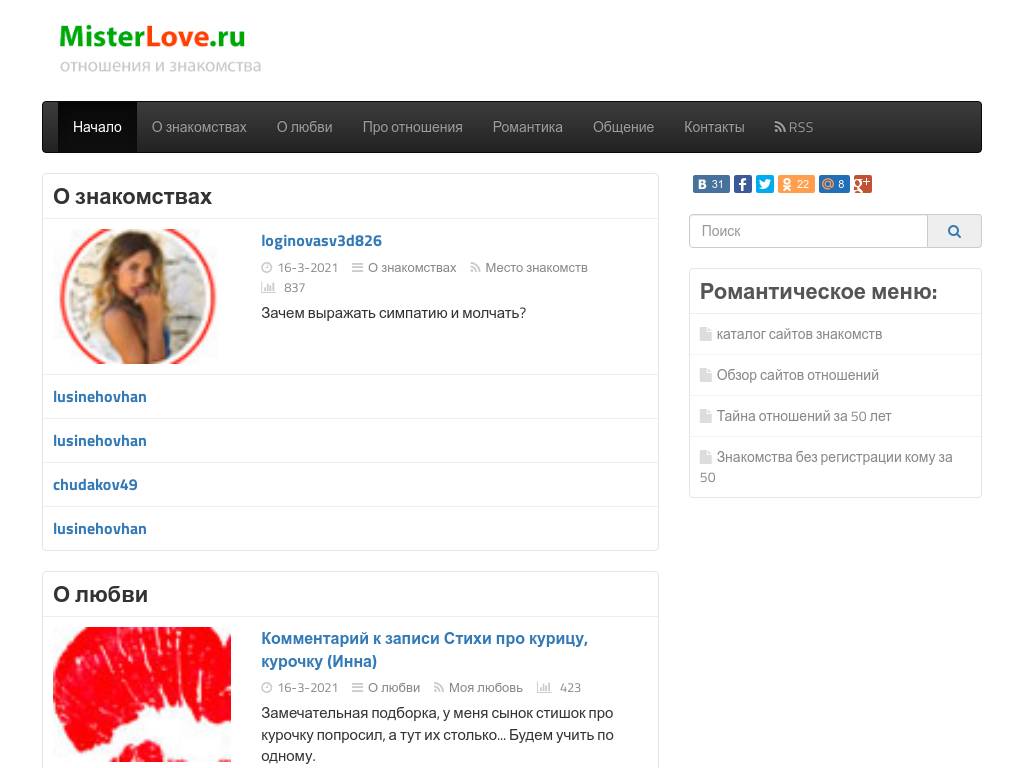This screenshot has width=1024, height=768.
Task: Open Тайна отношений за 50 лет
Action: pos(804,416)
